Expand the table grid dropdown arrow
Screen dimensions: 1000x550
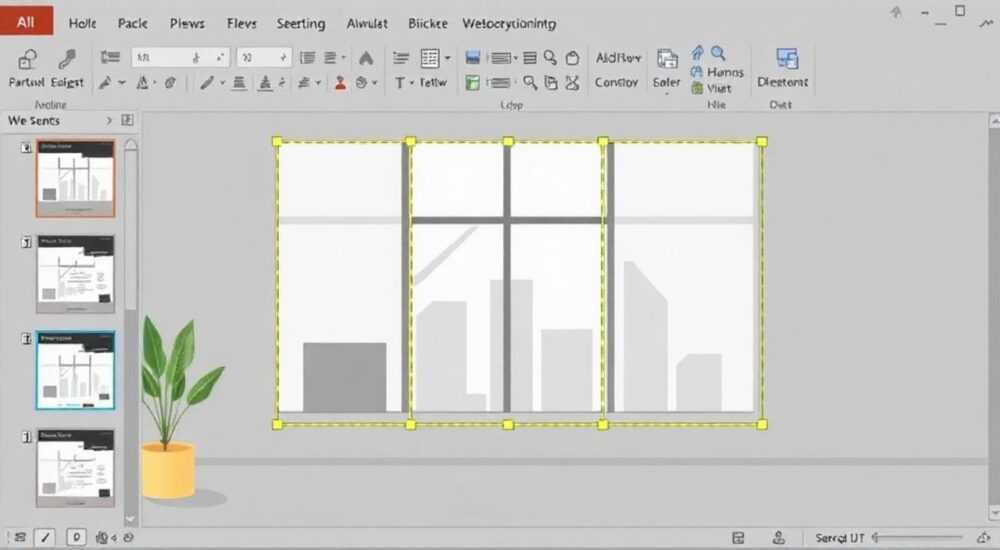tap(448, 58)
